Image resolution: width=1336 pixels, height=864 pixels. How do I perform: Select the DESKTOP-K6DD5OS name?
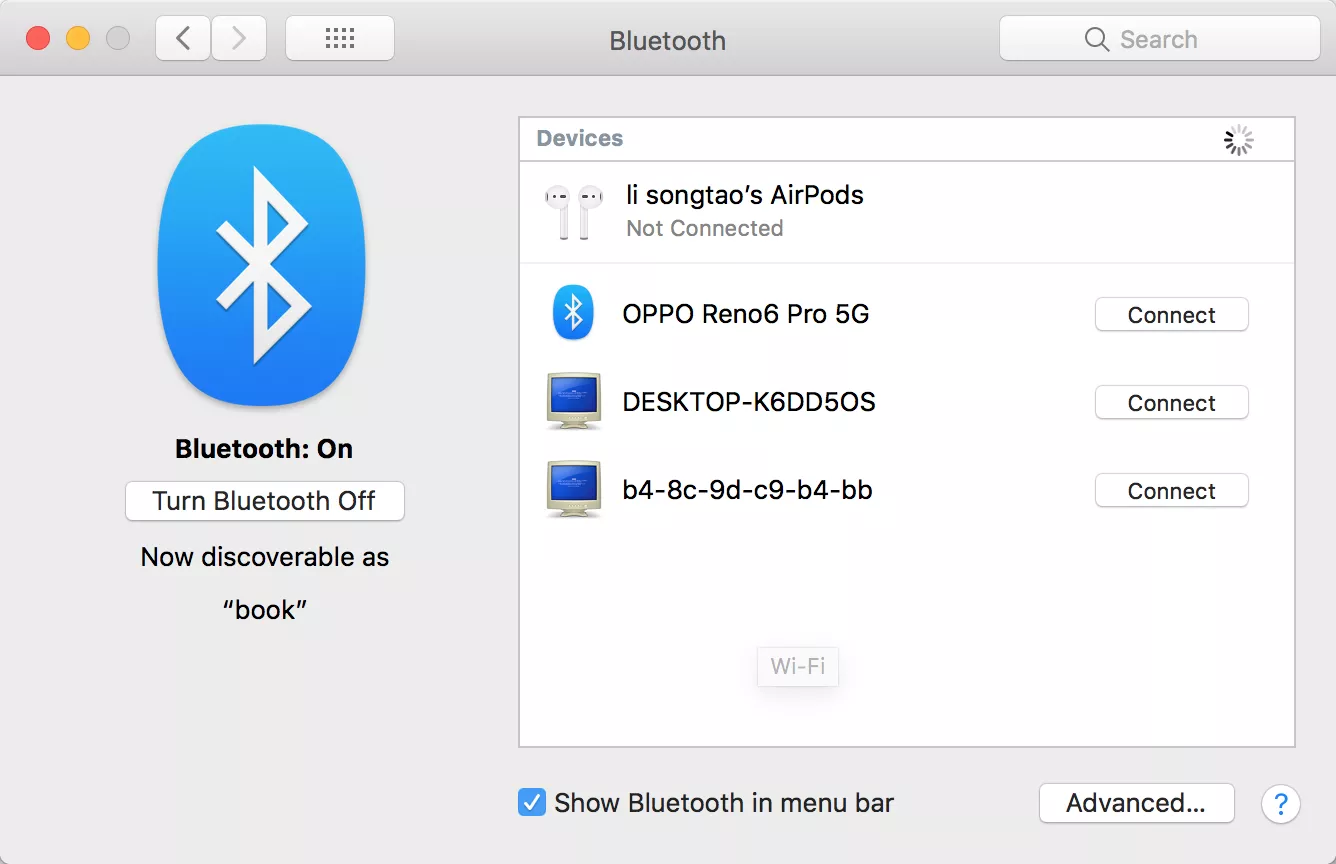[749, 402]
